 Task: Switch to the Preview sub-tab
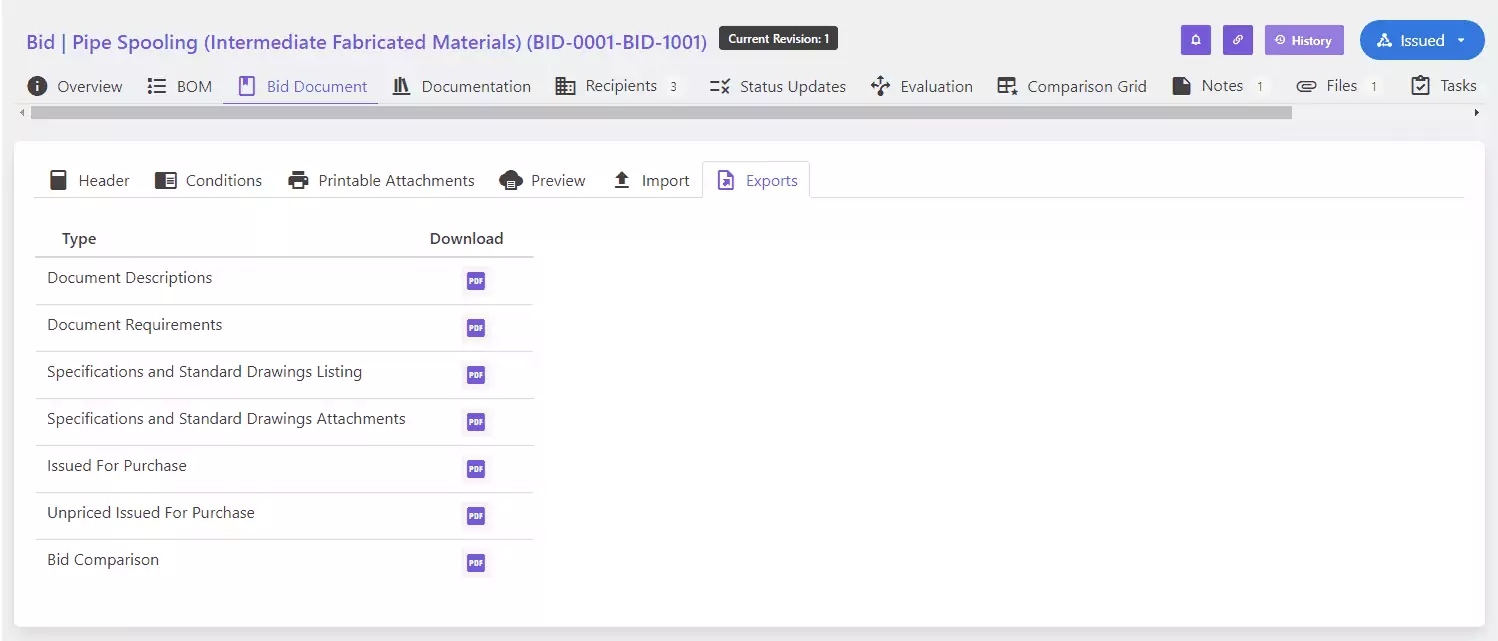pyautogui.click(x=542, y=180)
